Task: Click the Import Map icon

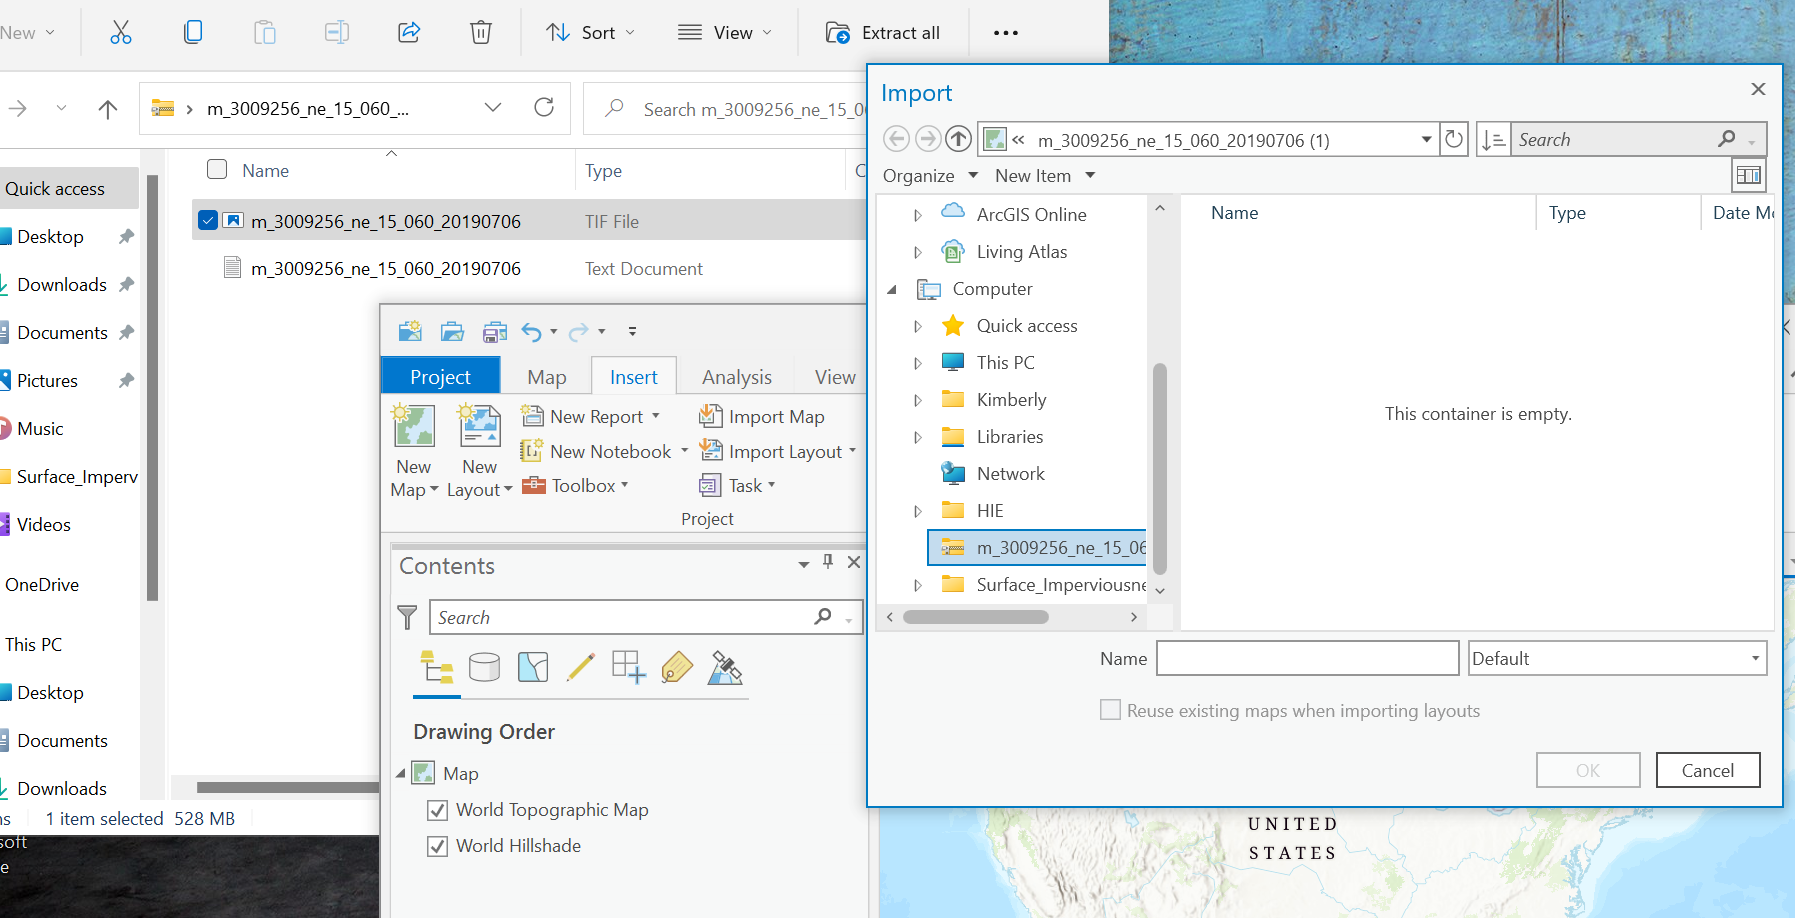Action: pyautogui.click(x=710, y=416)
